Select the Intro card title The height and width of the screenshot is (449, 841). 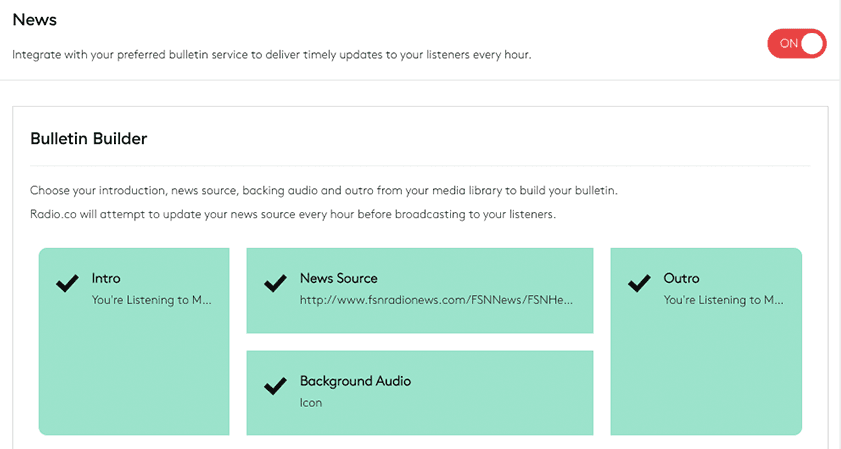point(106,278)
